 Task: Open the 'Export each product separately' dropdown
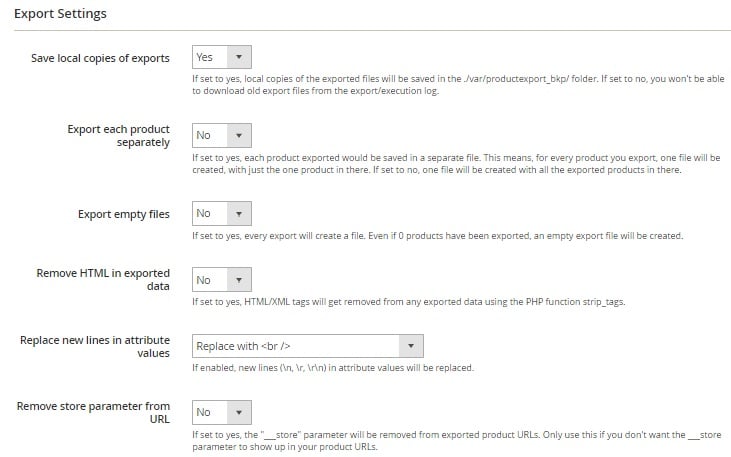[222, 135]
